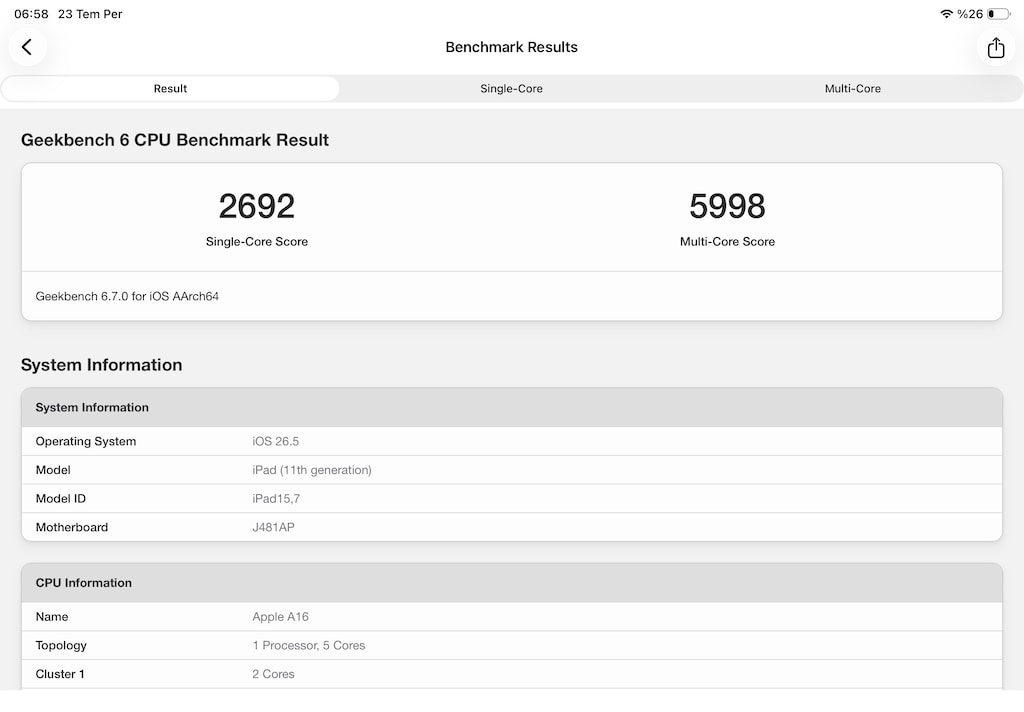Tap the battery indicator icon
Screen dimensions: 1024x712
click(x=999, y=14)
